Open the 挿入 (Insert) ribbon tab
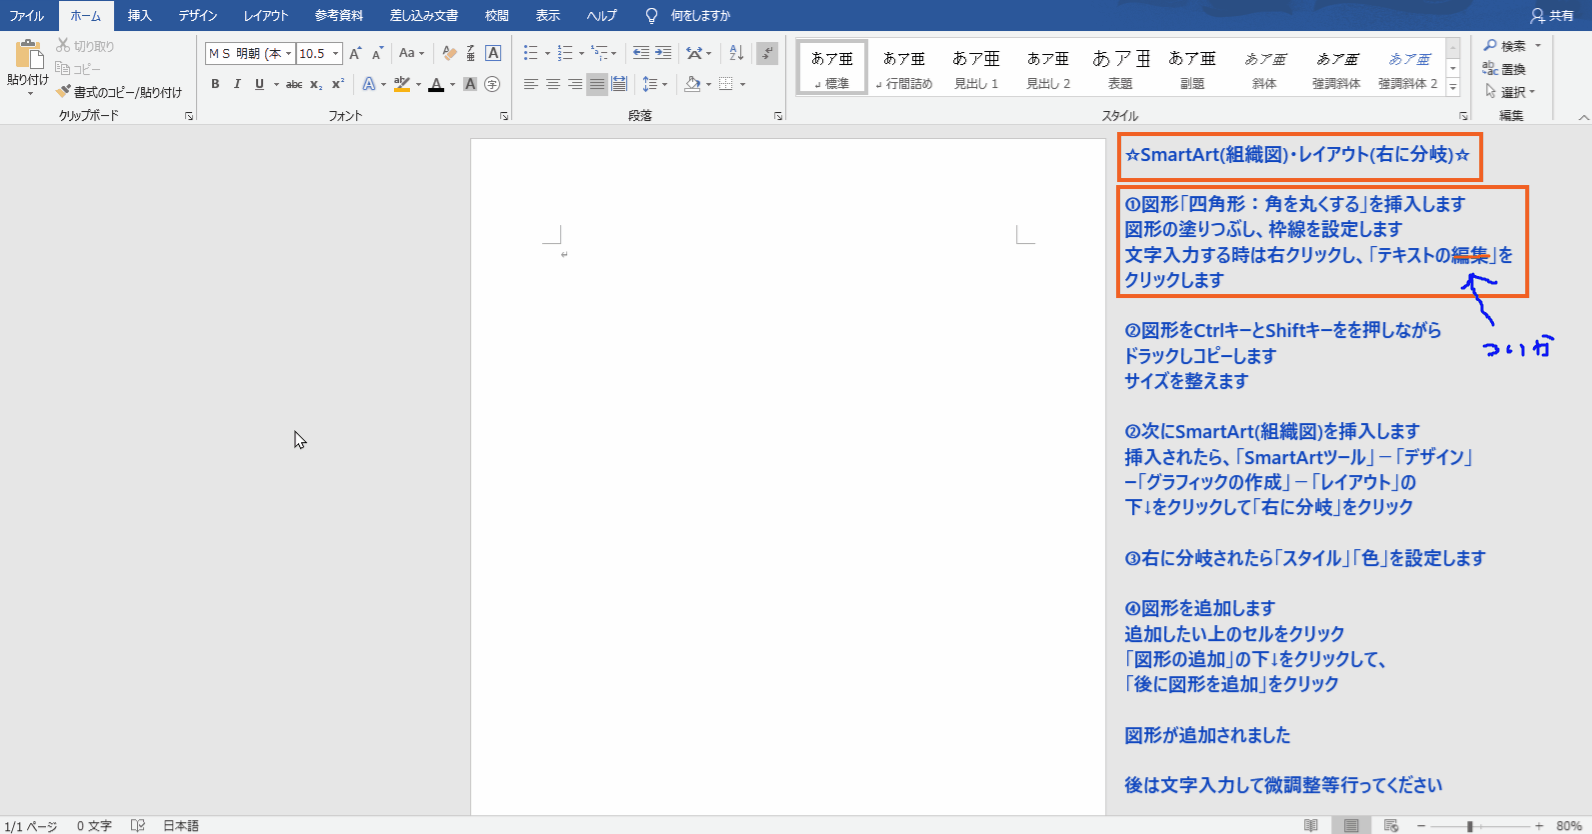 click(x=139, y=15)
